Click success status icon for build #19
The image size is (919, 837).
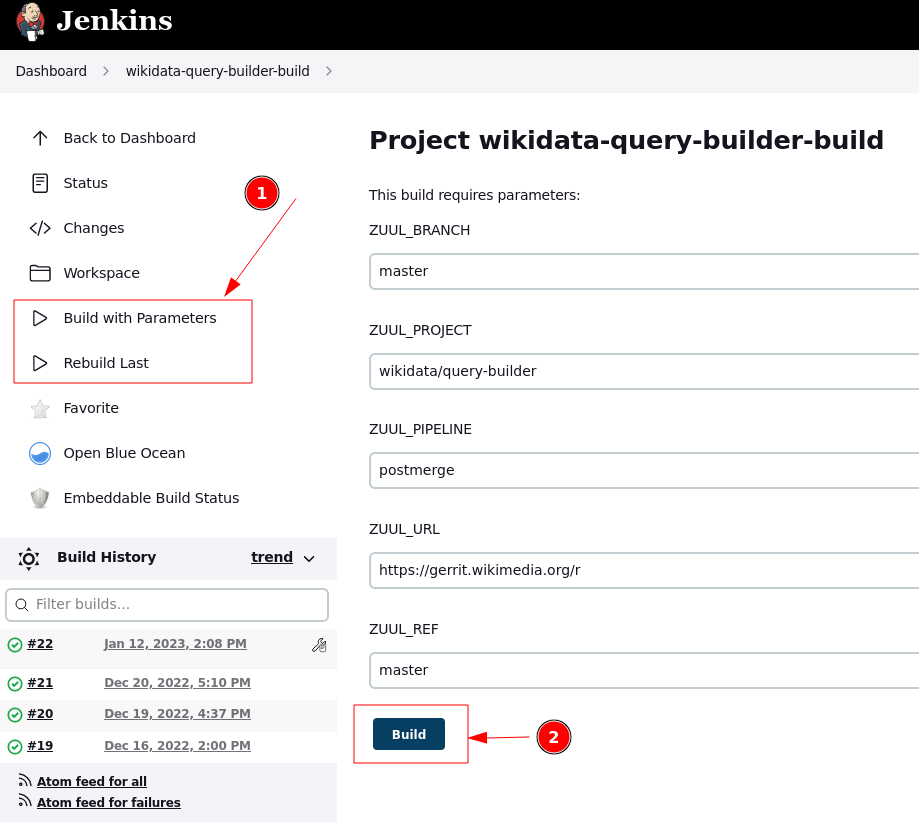tap(15, 747)
